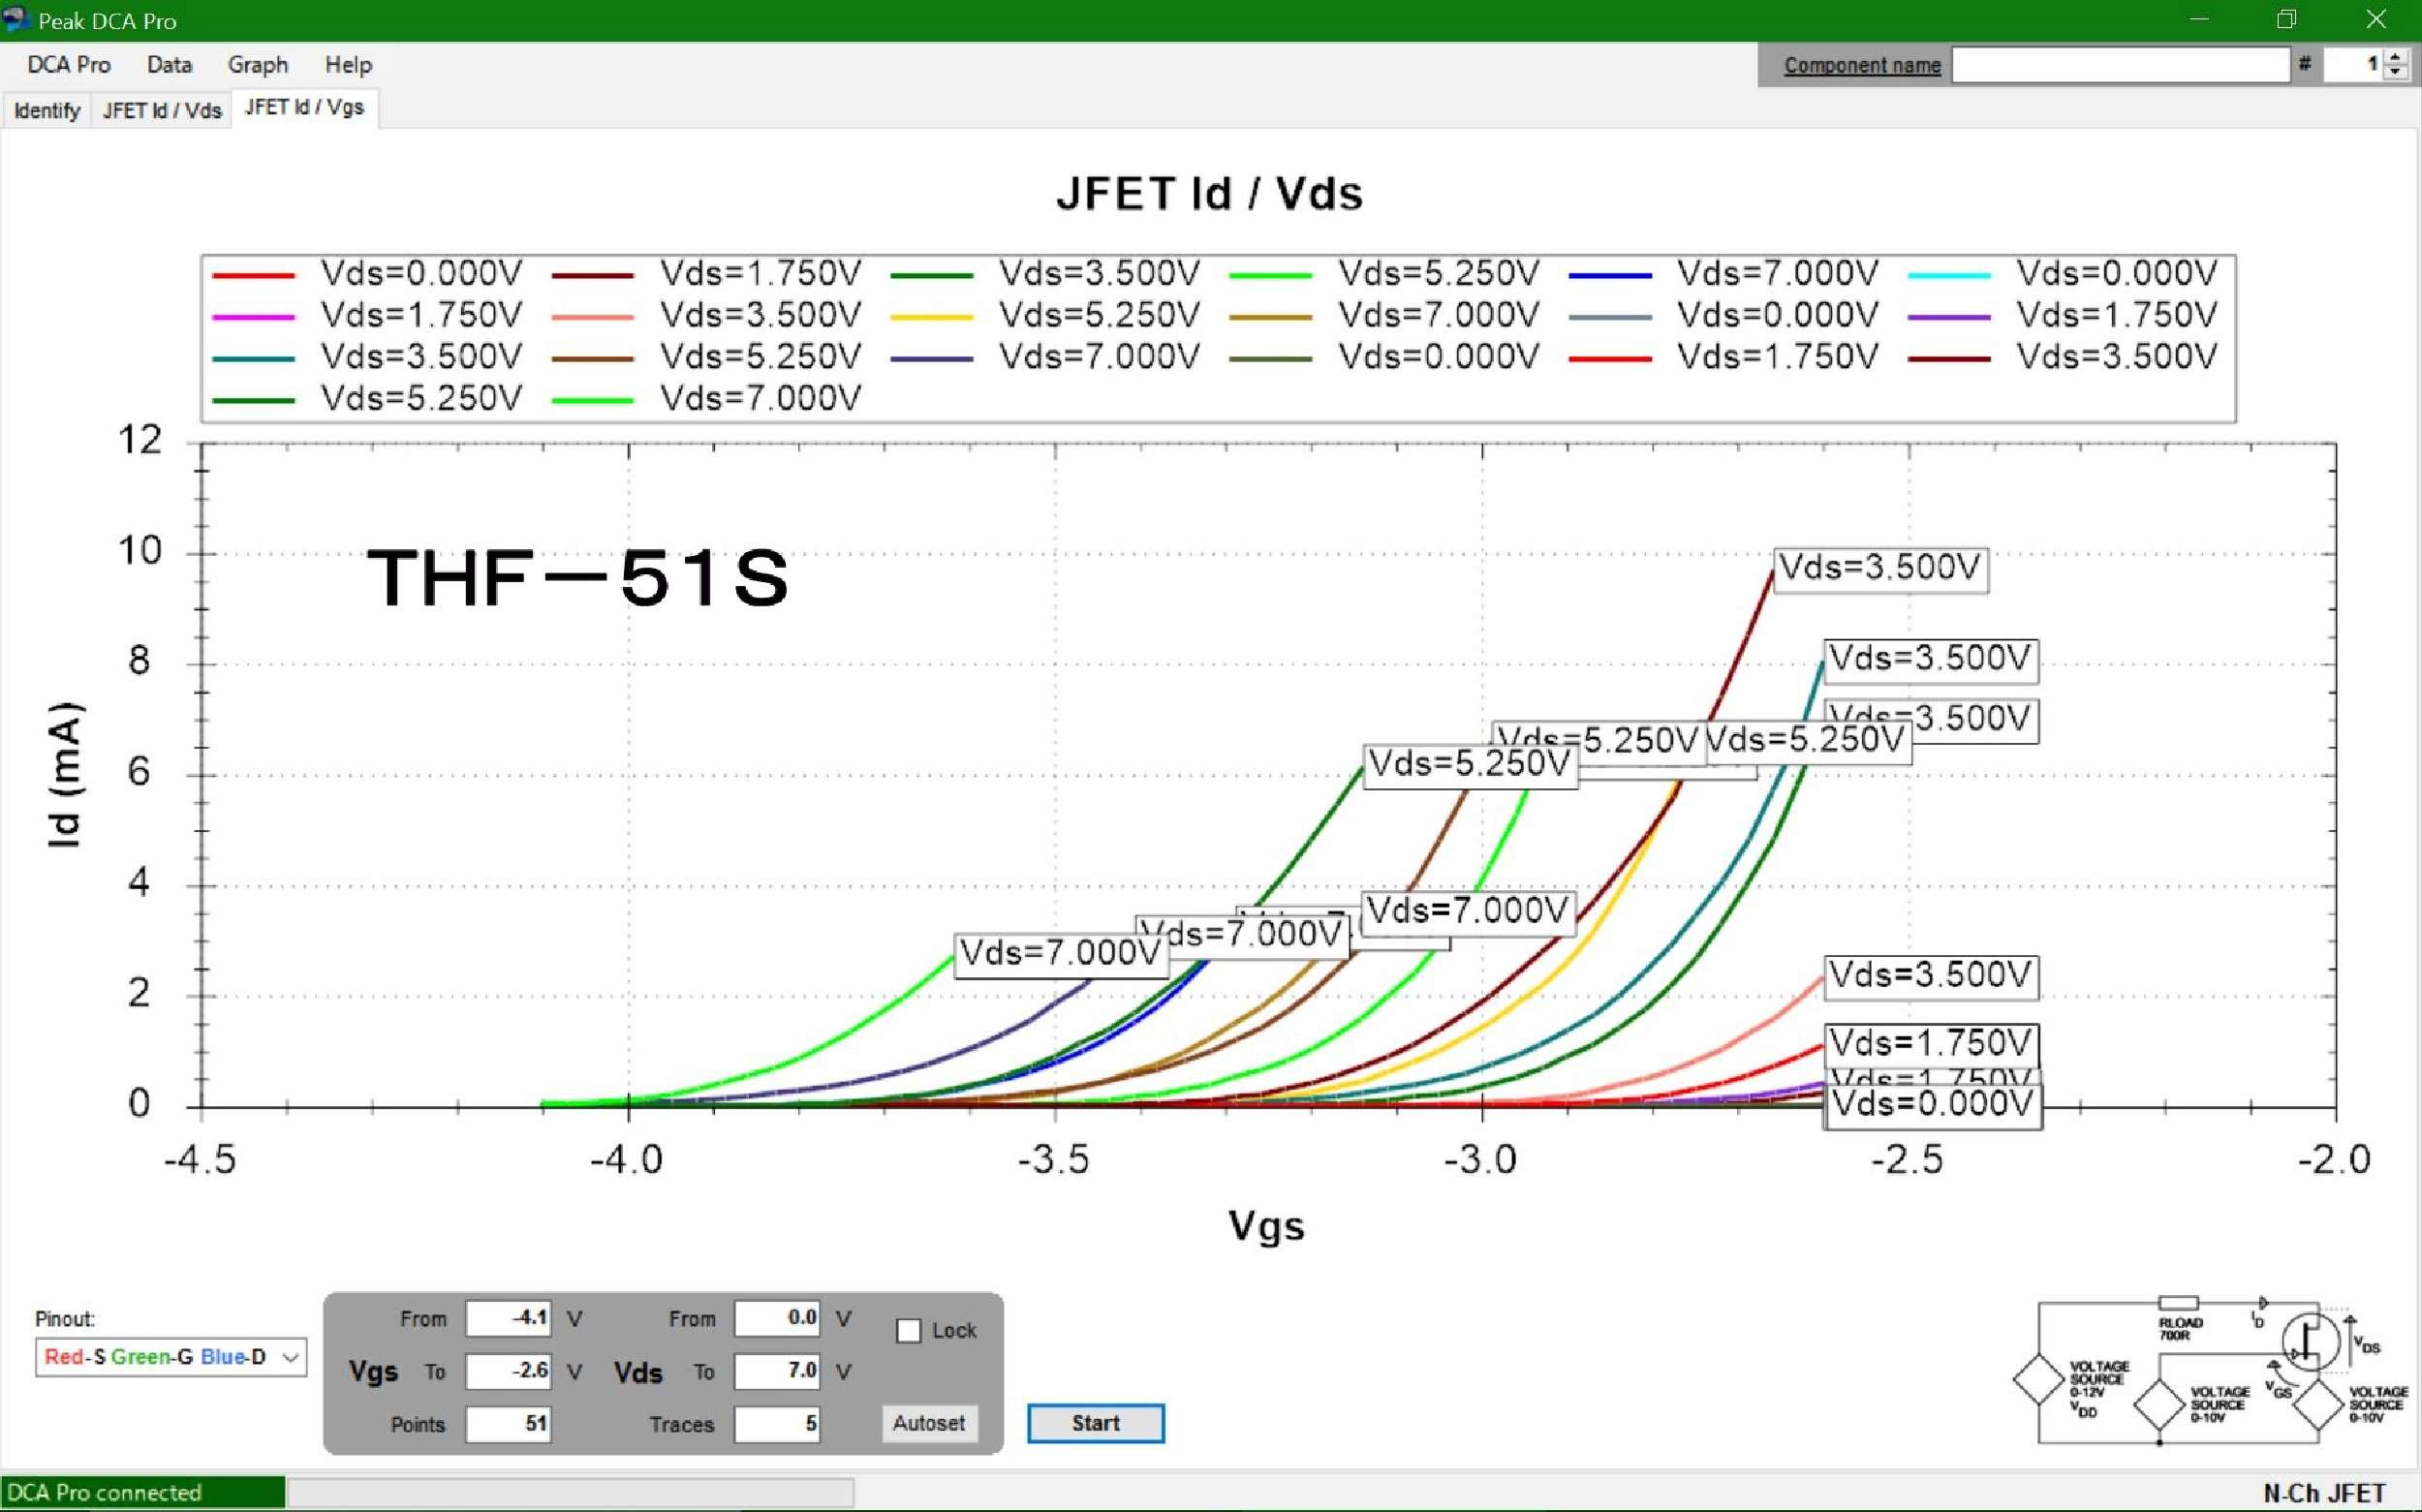This screenshot has width=2422, height=1512.
Task: Click the Component name text field
Action: click(2119, 65)
